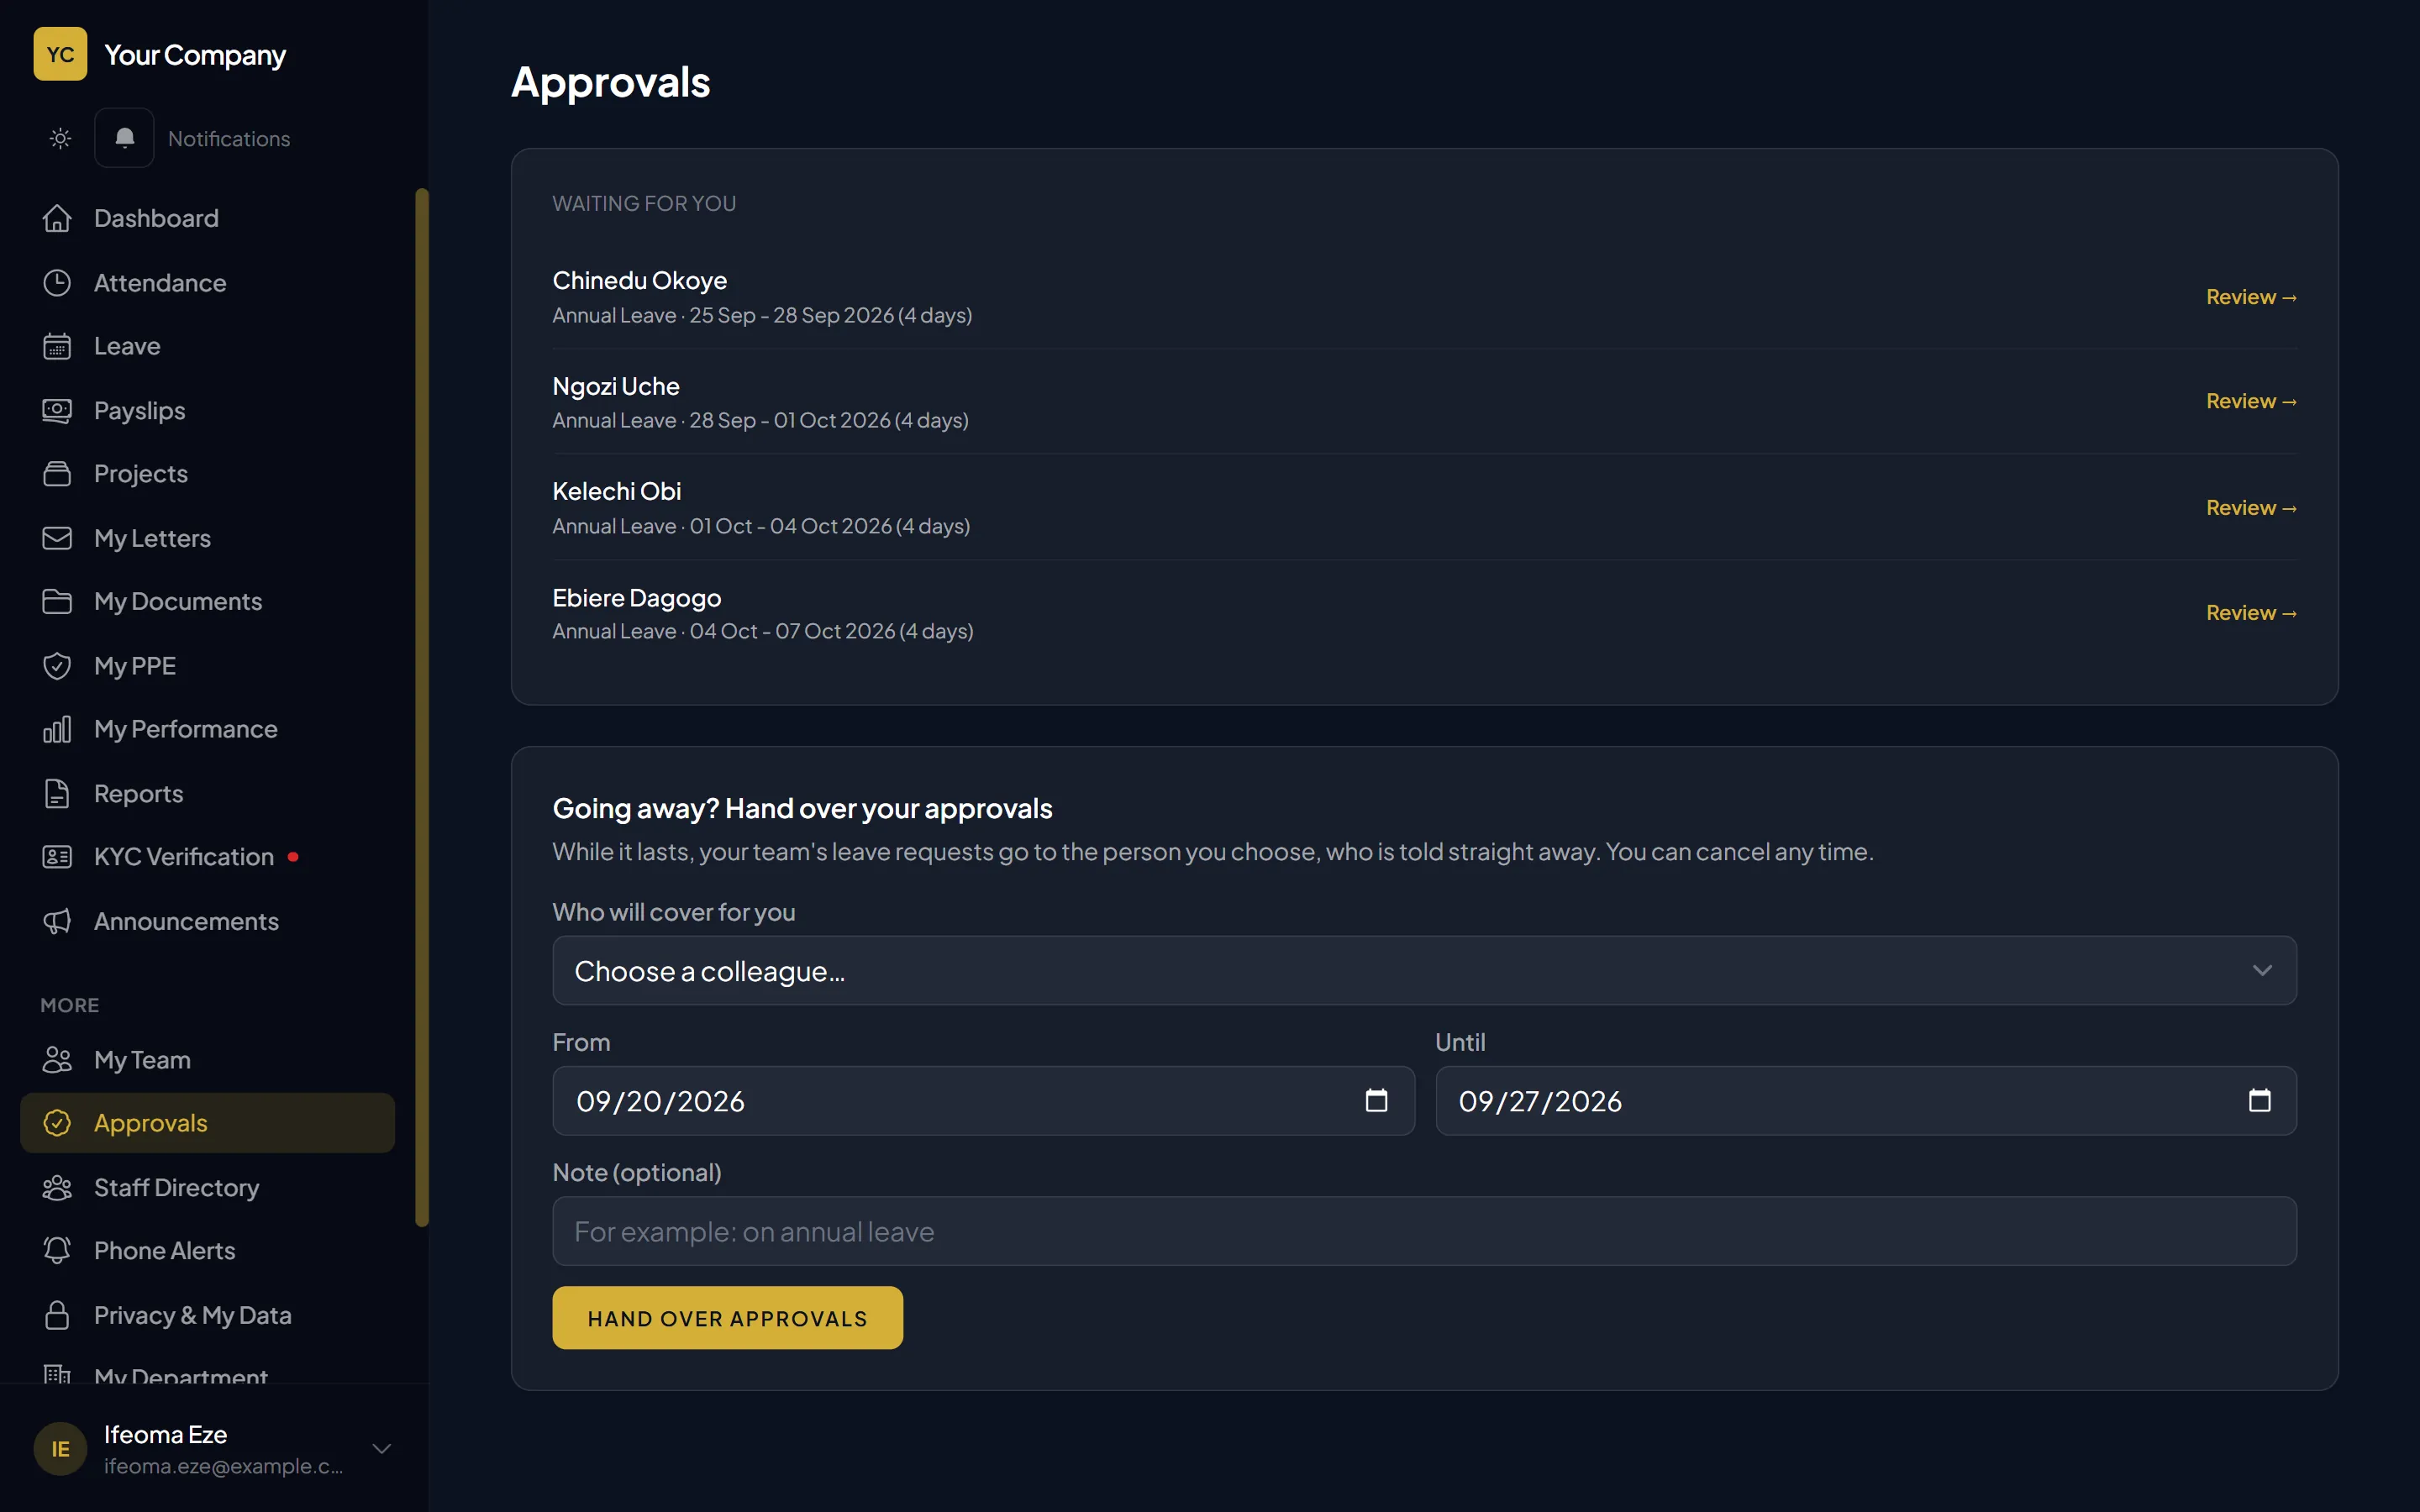
Task: Click the name Chinedu Okoye
Action: (639, 280)
